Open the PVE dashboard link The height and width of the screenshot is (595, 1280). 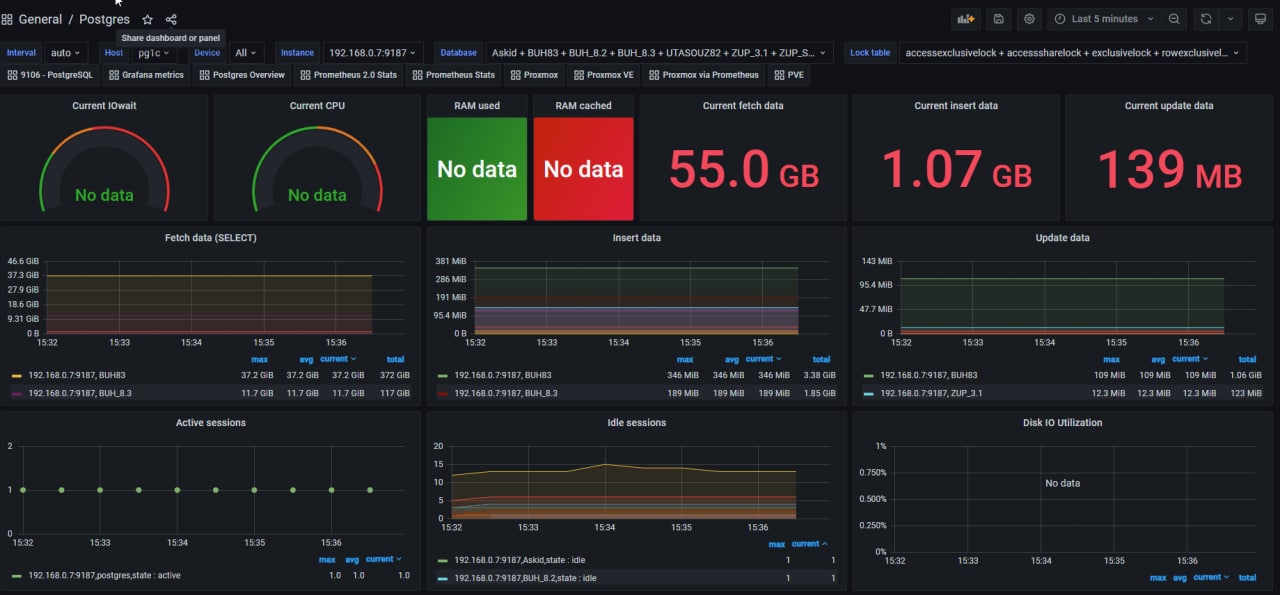click(x=790, y=75)
